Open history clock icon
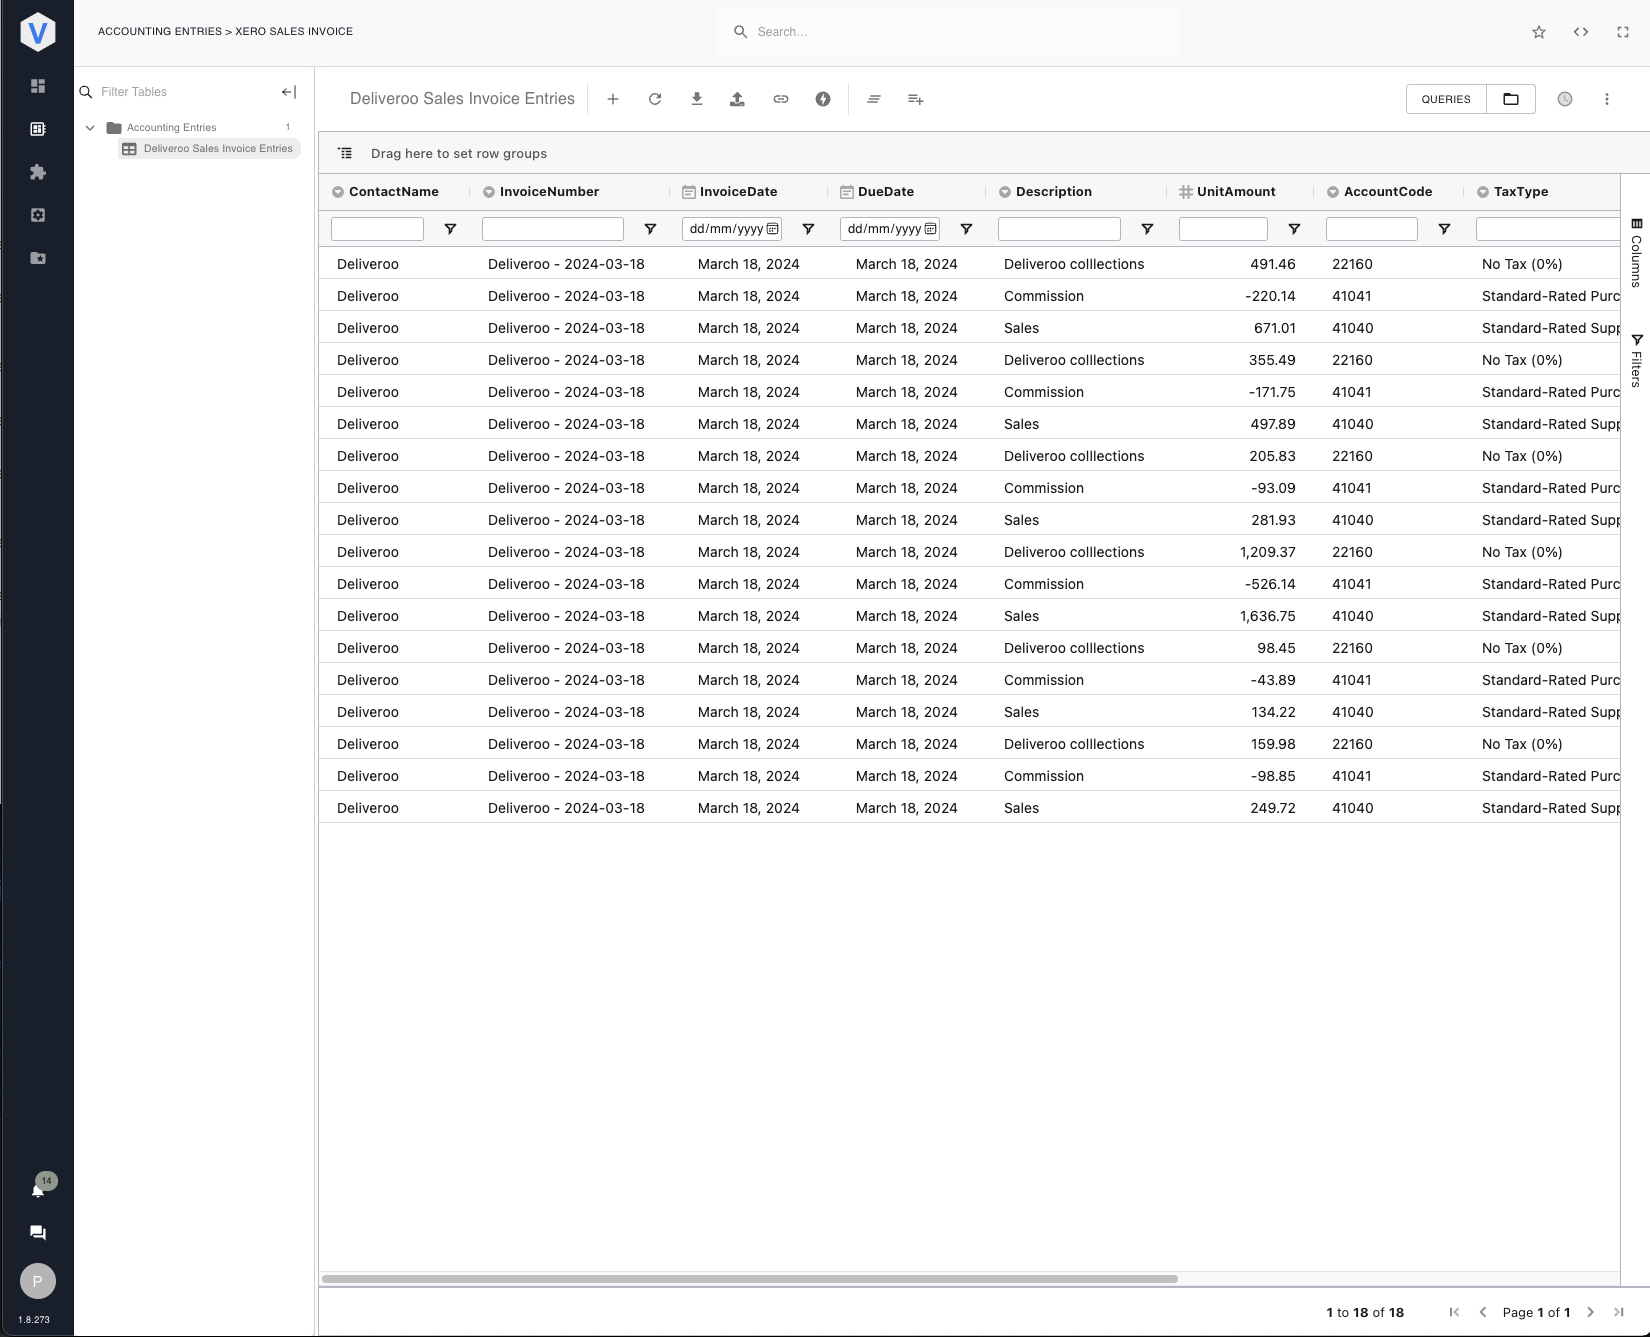 (x=1565, y=99)
